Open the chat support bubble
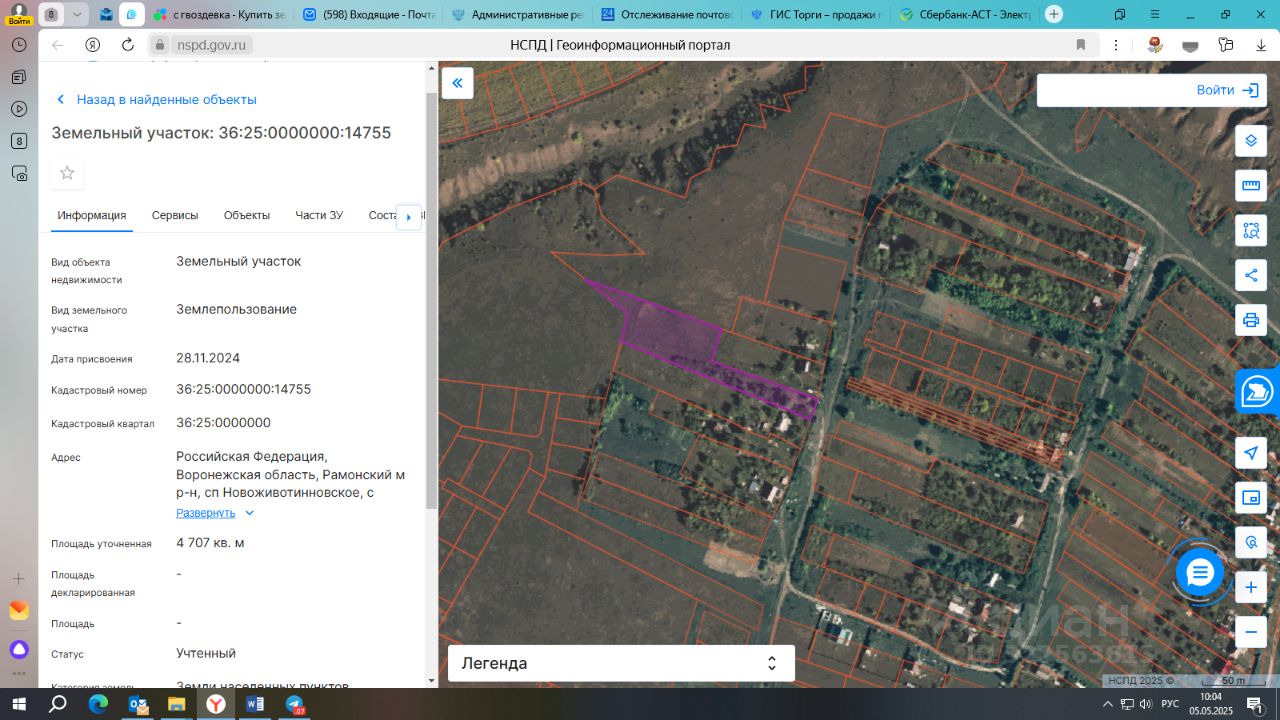Image resolution: width=1280 pixels, height=720 pixels. pos(1199,573)
